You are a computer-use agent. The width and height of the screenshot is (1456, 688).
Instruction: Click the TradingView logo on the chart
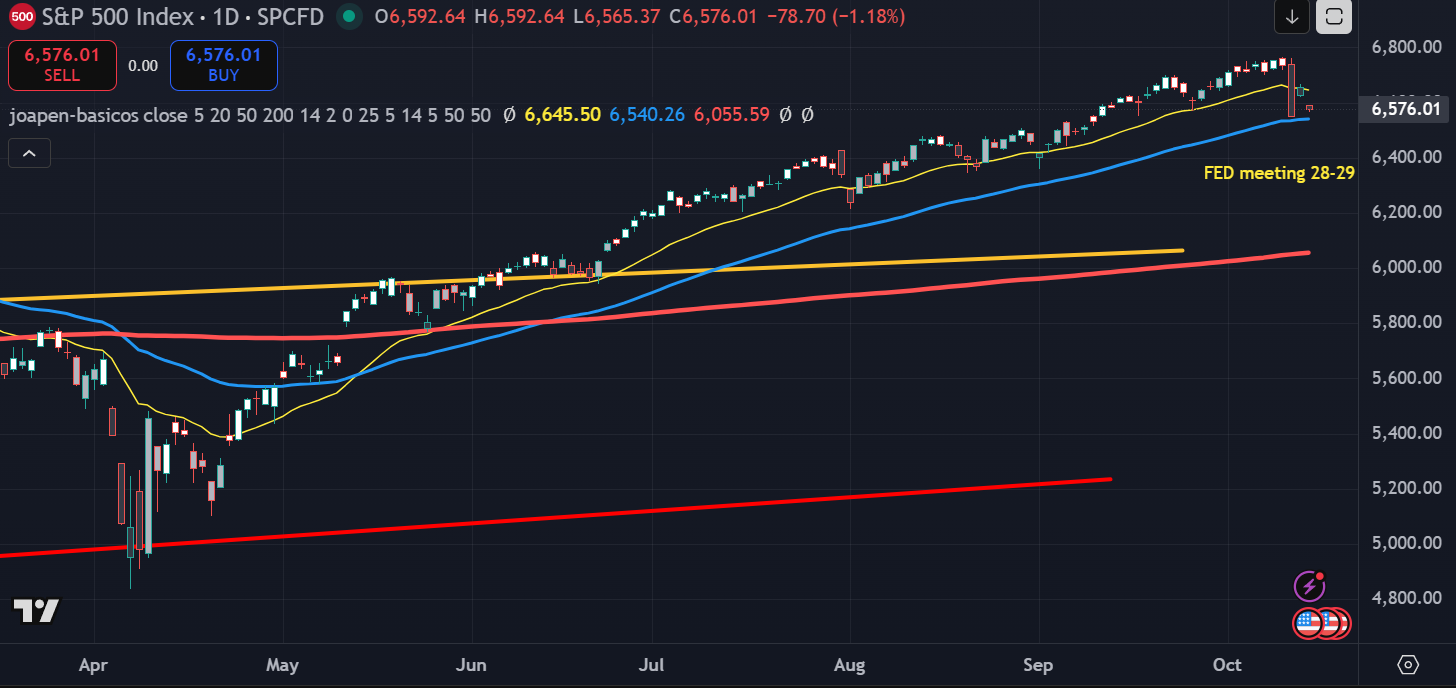point(35,610)
